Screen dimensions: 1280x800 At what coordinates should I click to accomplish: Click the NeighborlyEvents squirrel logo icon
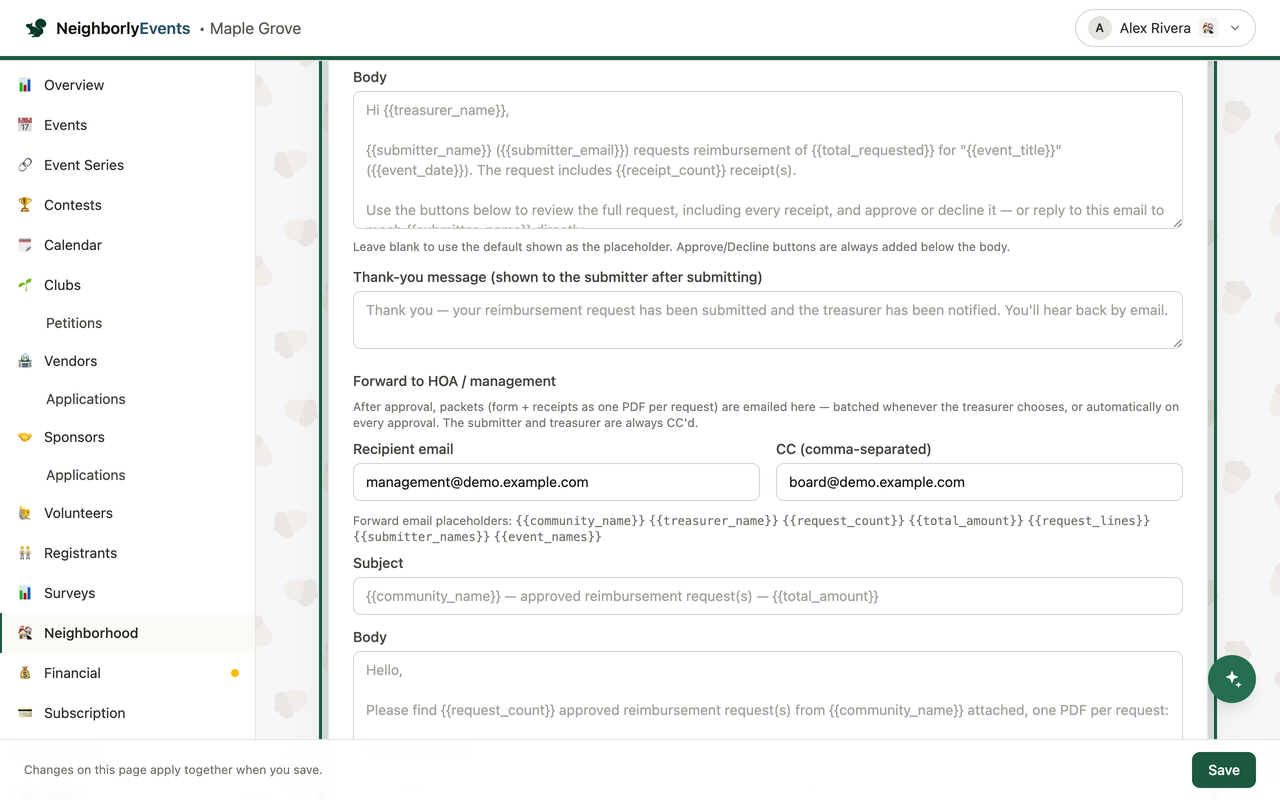tap(36, 28)
